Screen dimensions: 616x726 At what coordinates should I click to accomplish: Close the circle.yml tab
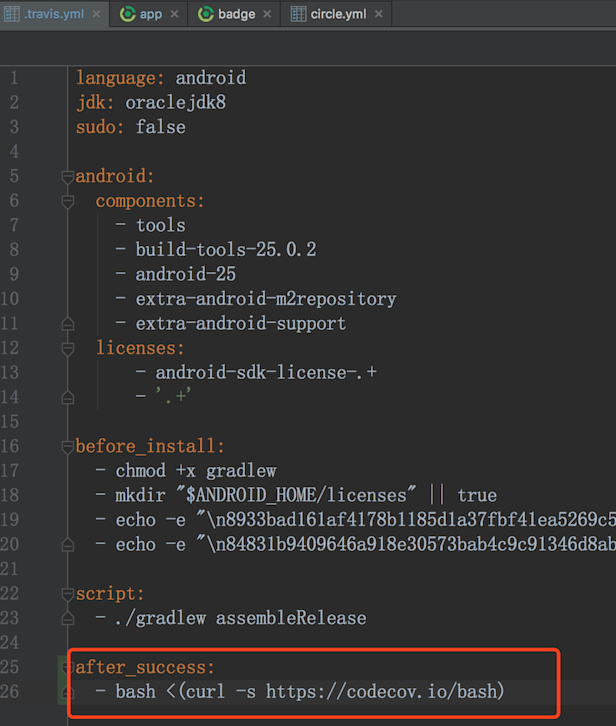tap(379, 14)
